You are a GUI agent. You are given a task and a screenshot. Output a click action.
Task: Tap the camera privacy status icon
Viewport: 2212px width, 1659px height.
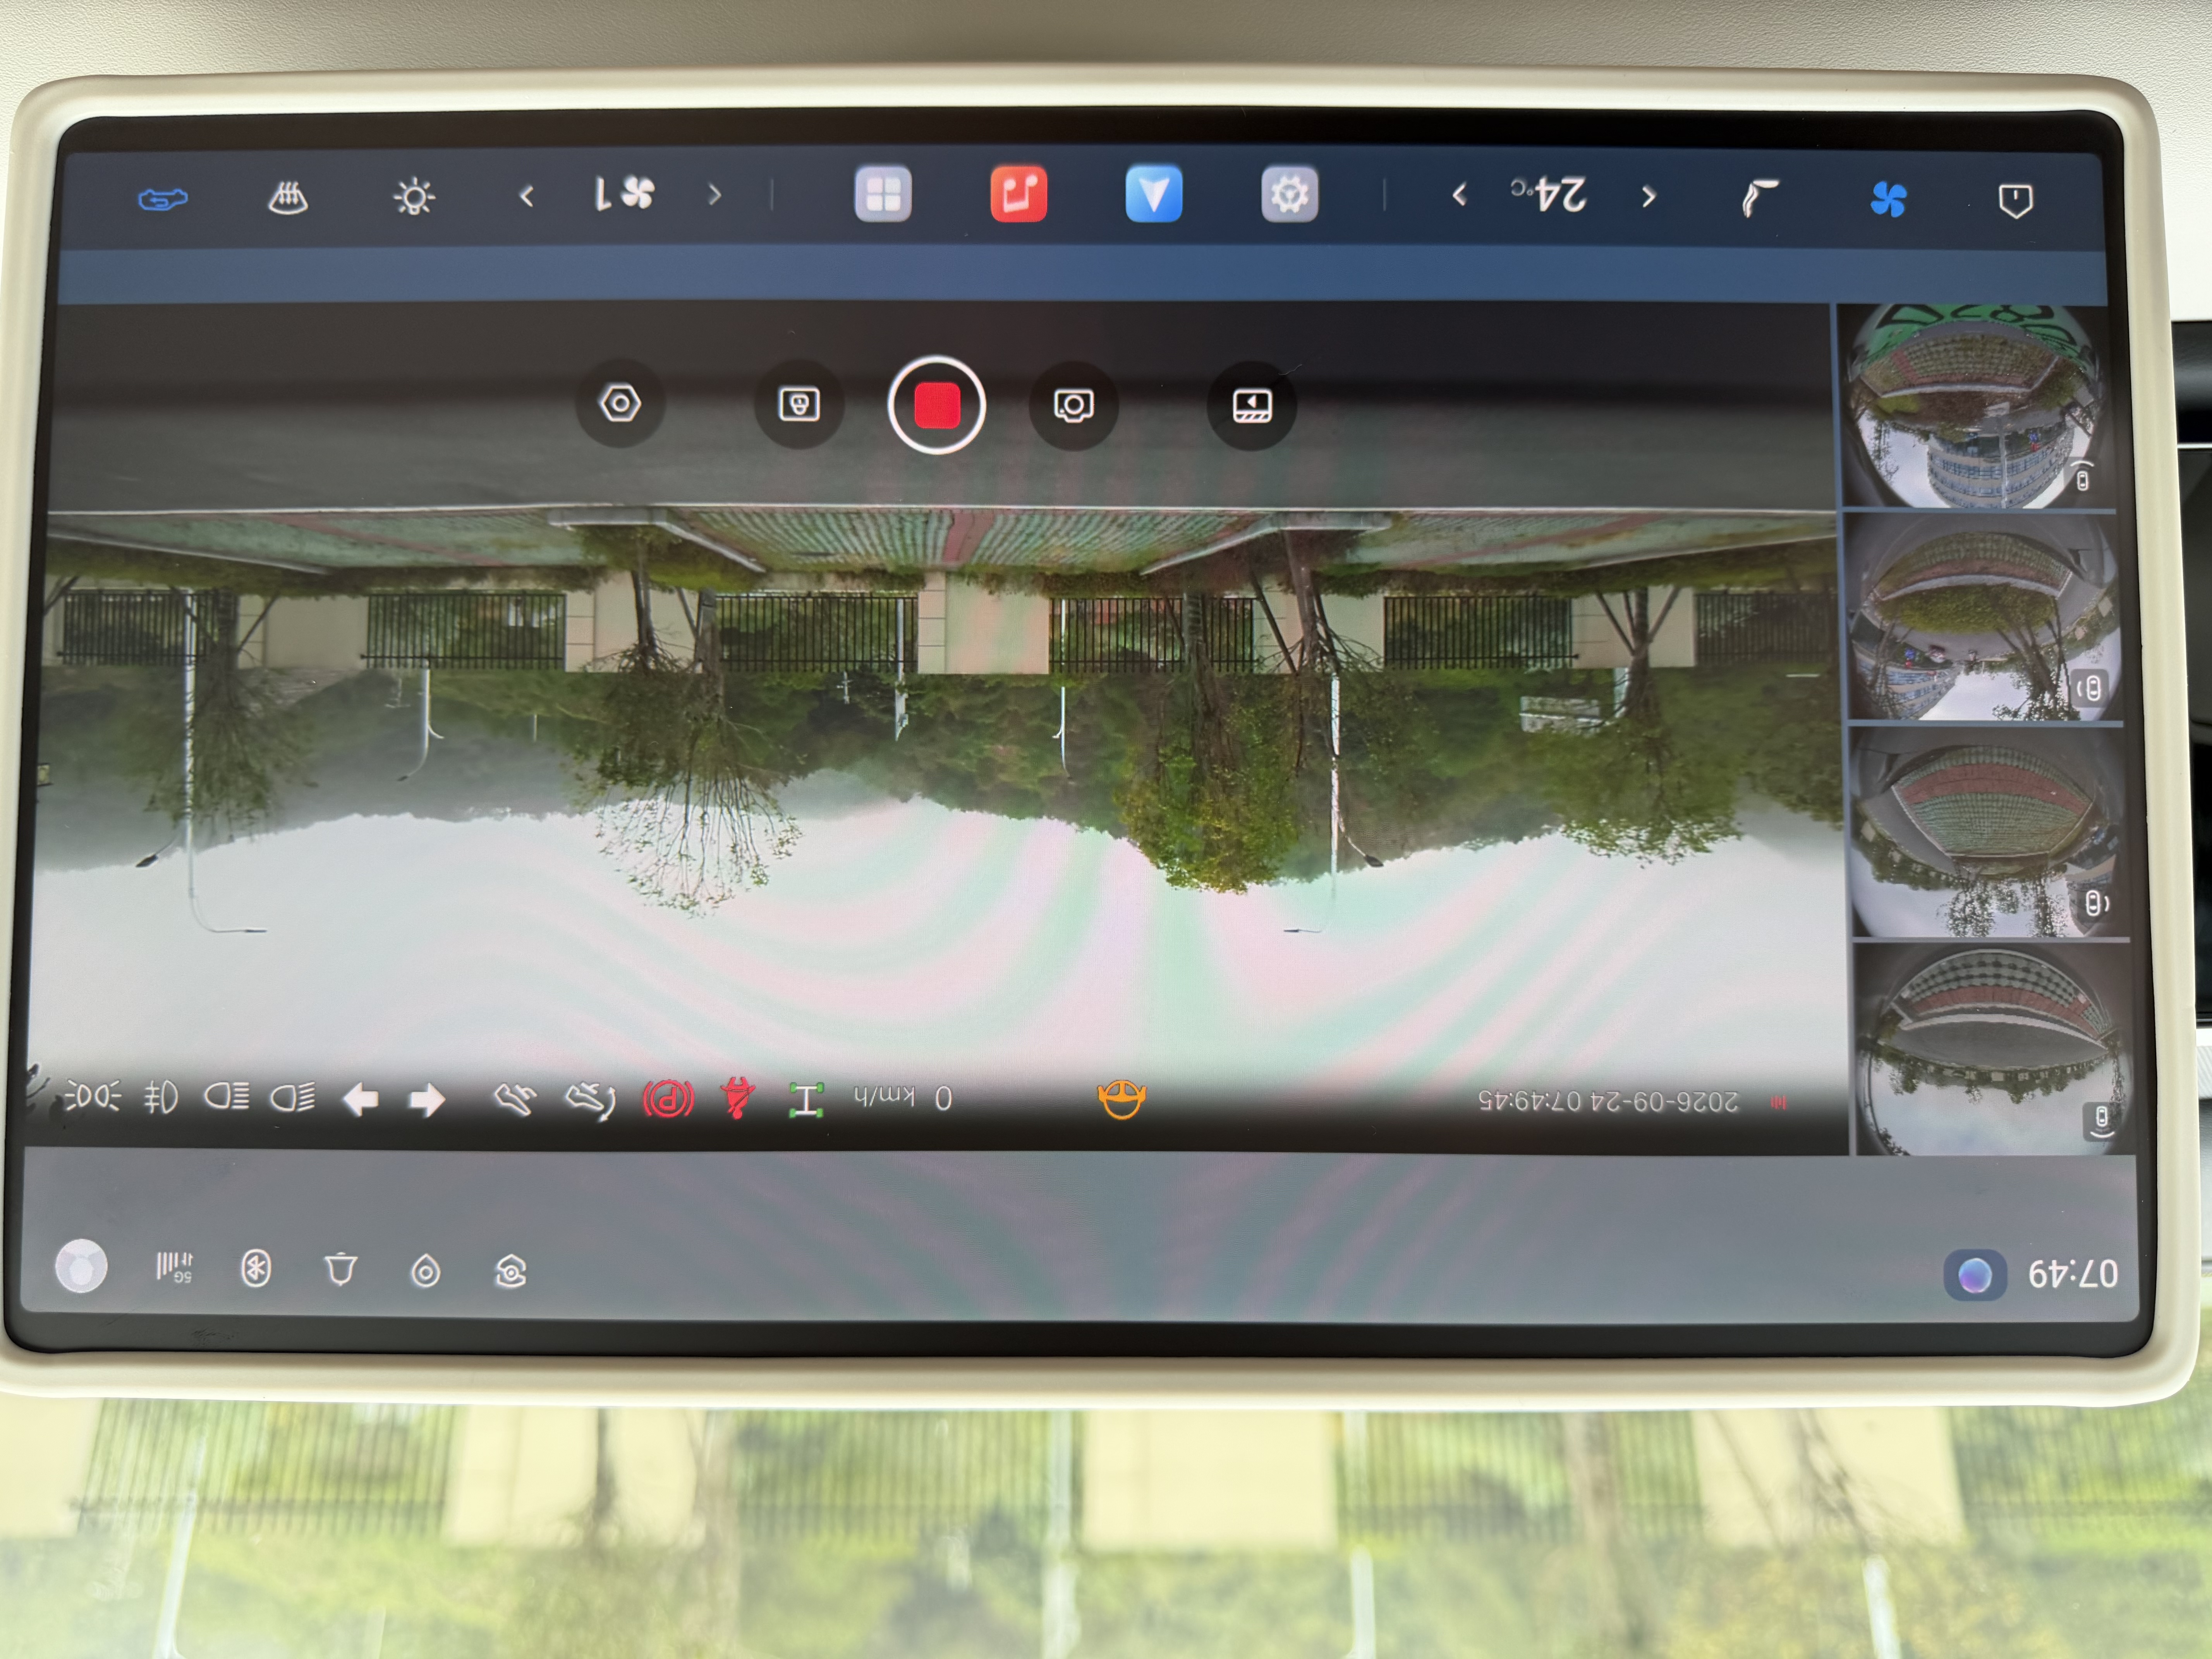[x=511, y=1272]
